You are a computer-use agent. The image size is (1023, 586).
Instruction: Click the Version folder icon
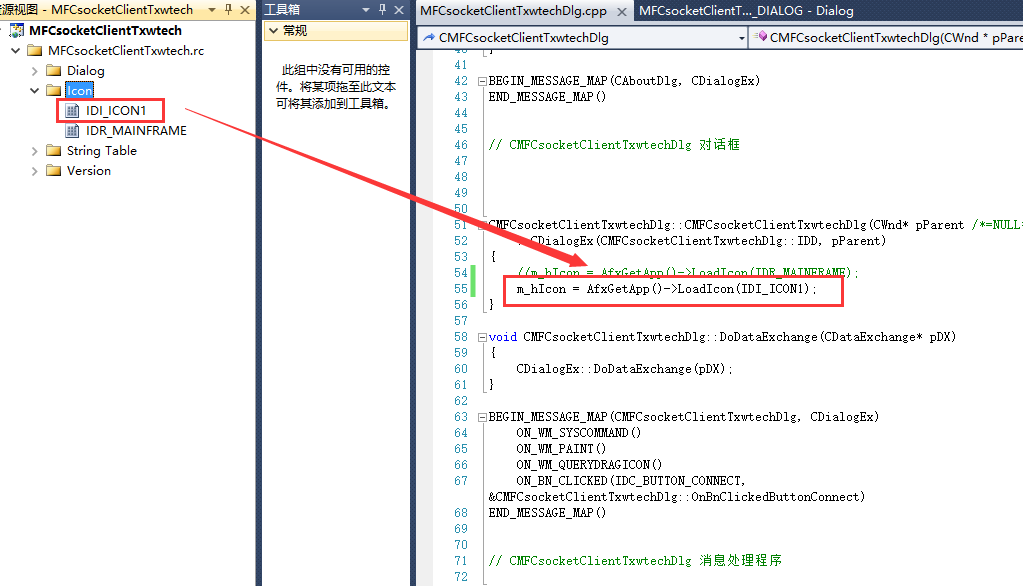54,171
